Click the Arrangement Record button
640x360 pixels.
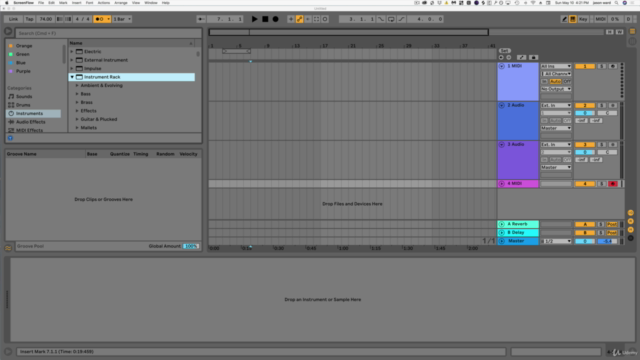pyautogui.click(x=276, y=19)
